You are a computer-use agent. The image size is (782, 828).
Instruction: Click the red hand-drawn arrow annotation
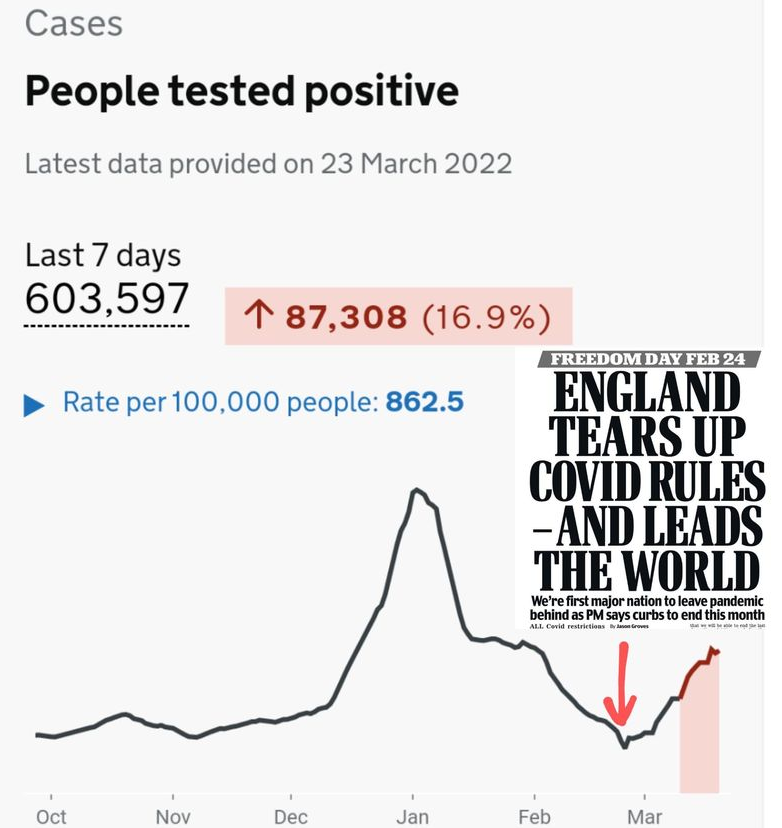[x=623, y=686]
